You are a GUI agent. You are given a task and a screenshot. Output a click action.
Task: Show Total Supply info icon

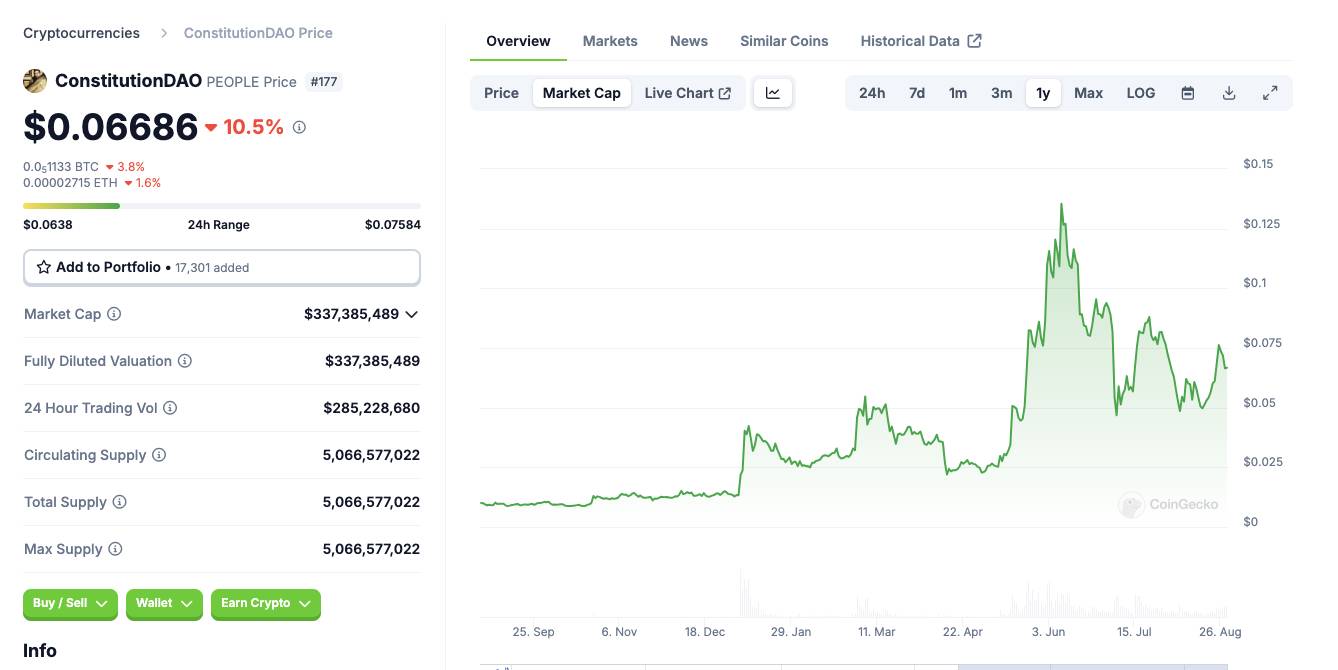coord(119,502)
